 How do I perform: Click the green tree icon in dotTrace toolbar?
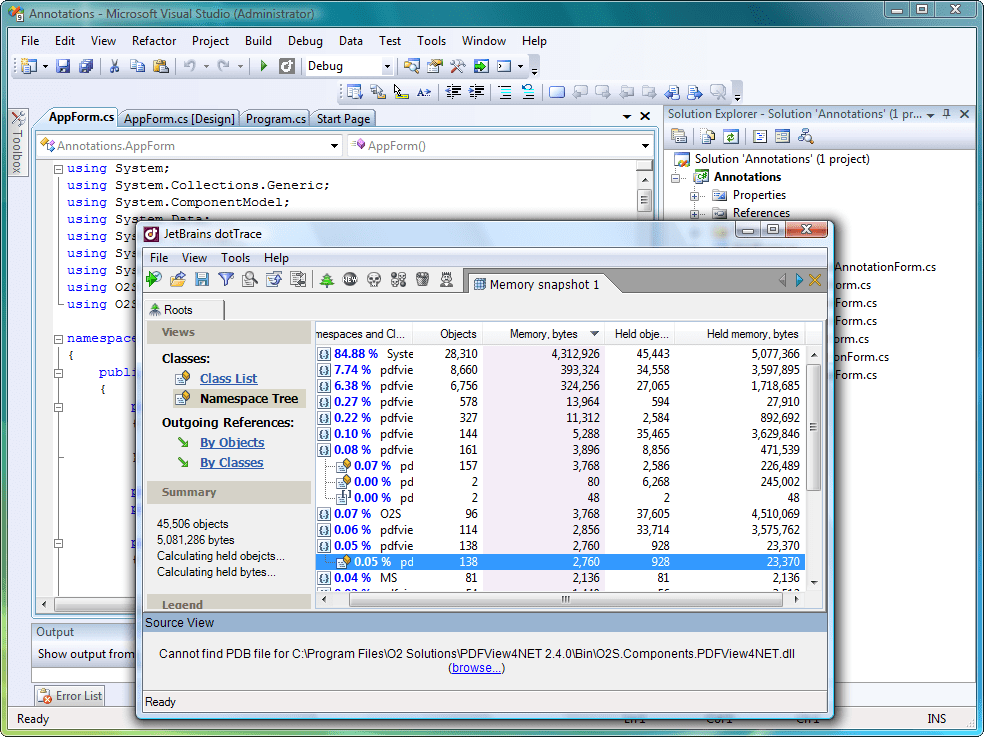(x=327, y=280)
